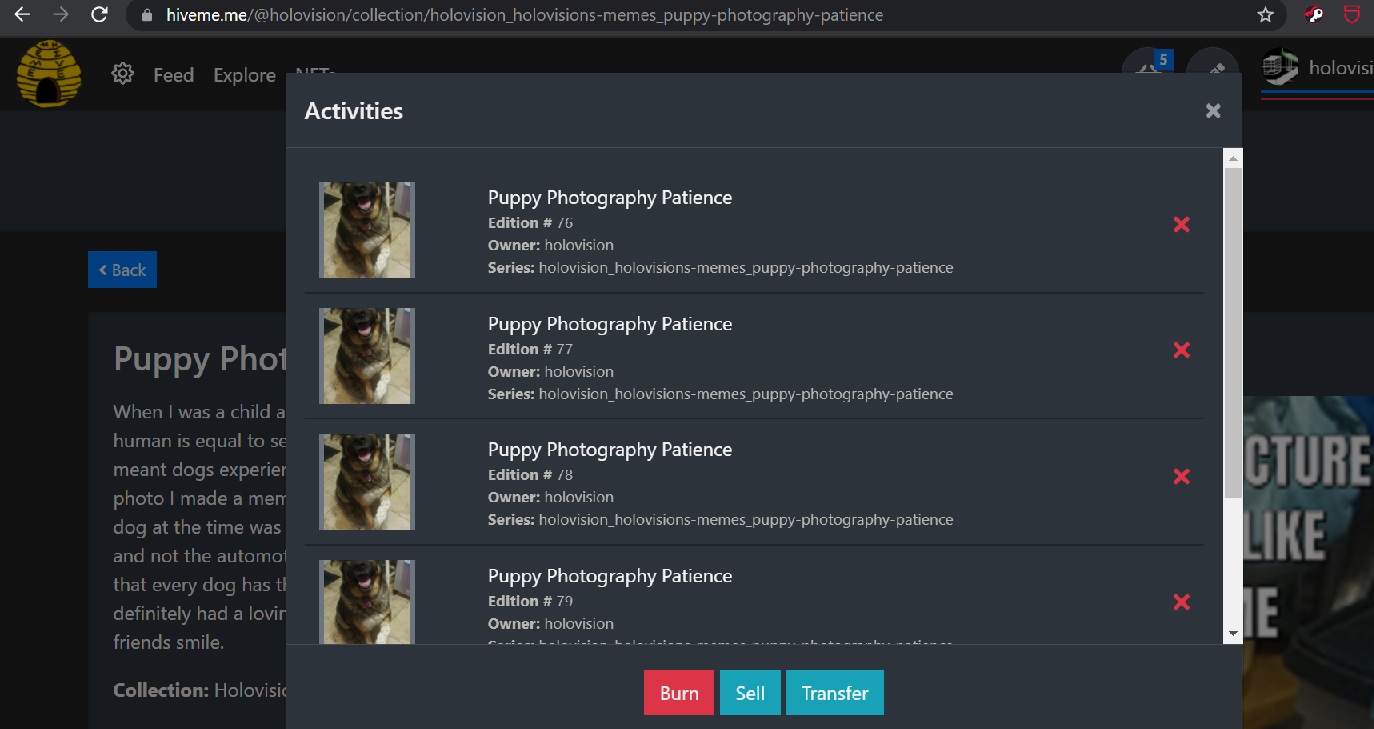The image size is (1374, 729).
Task: Close the Activities dialog
Action: tap(1213, 111)
